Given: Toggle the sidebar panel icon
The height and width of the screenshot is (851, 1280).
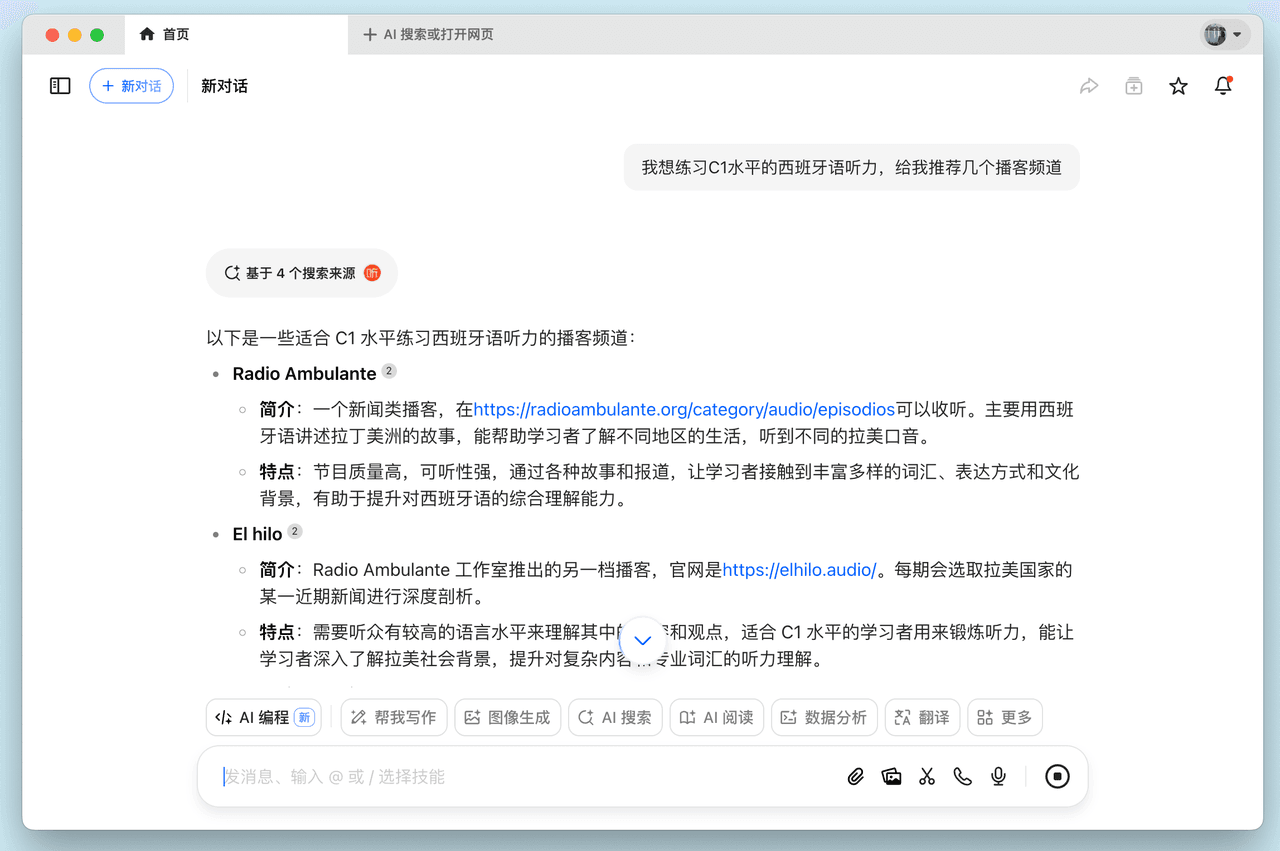Looking at the screenshot, I should (60, 86).
